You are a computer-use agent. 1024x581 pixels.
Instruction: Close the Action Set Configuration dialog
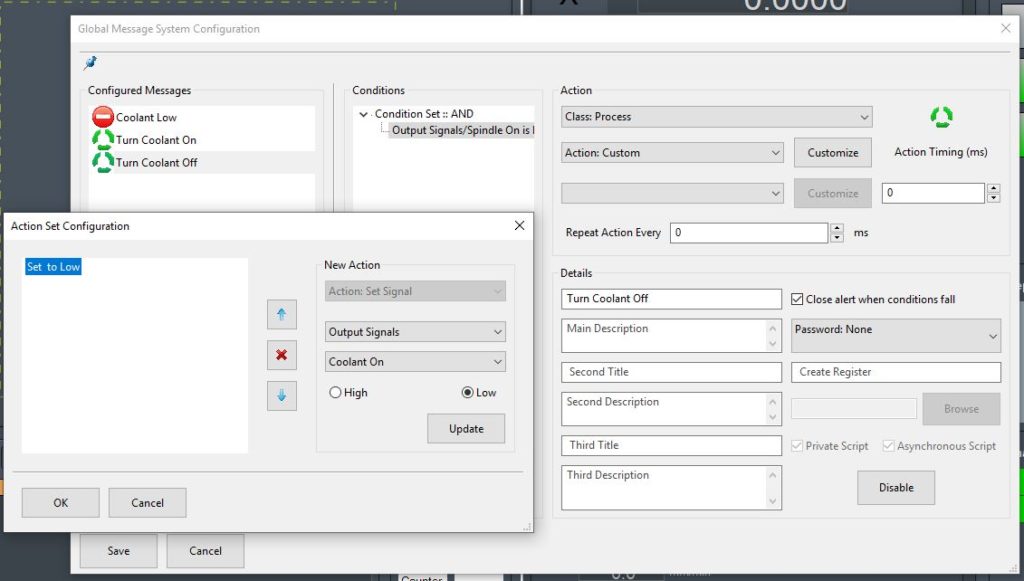point(519,226)
